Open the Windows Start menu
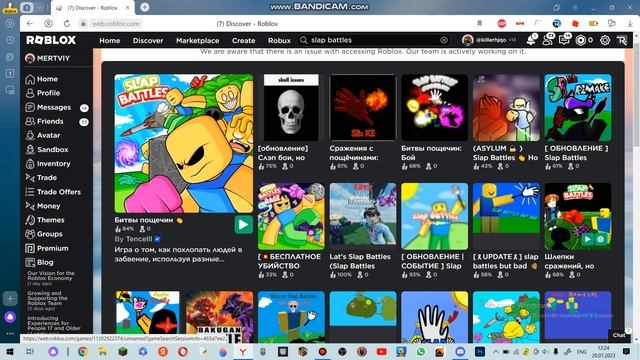Image resolution: width=640 pixels, height=360 pixels. (x=10, y=351)
